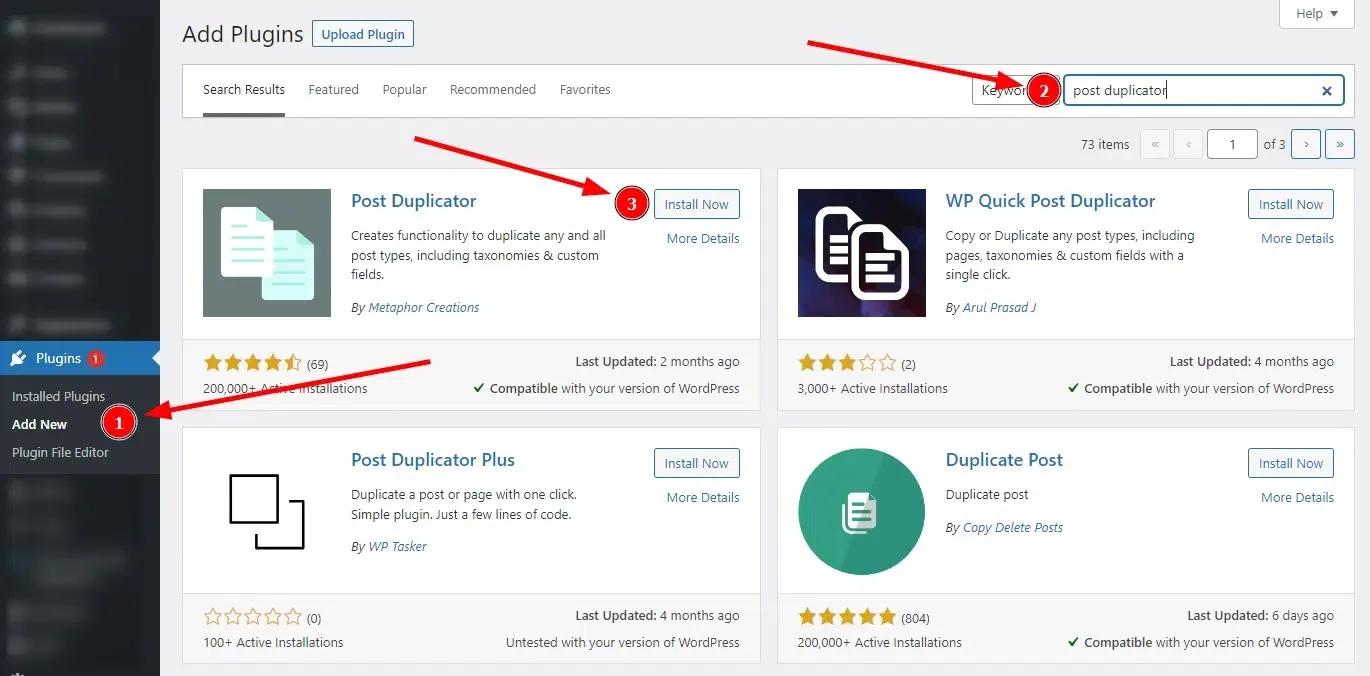
Task: Go to the last page double arrow
Action: [1340, 144]
